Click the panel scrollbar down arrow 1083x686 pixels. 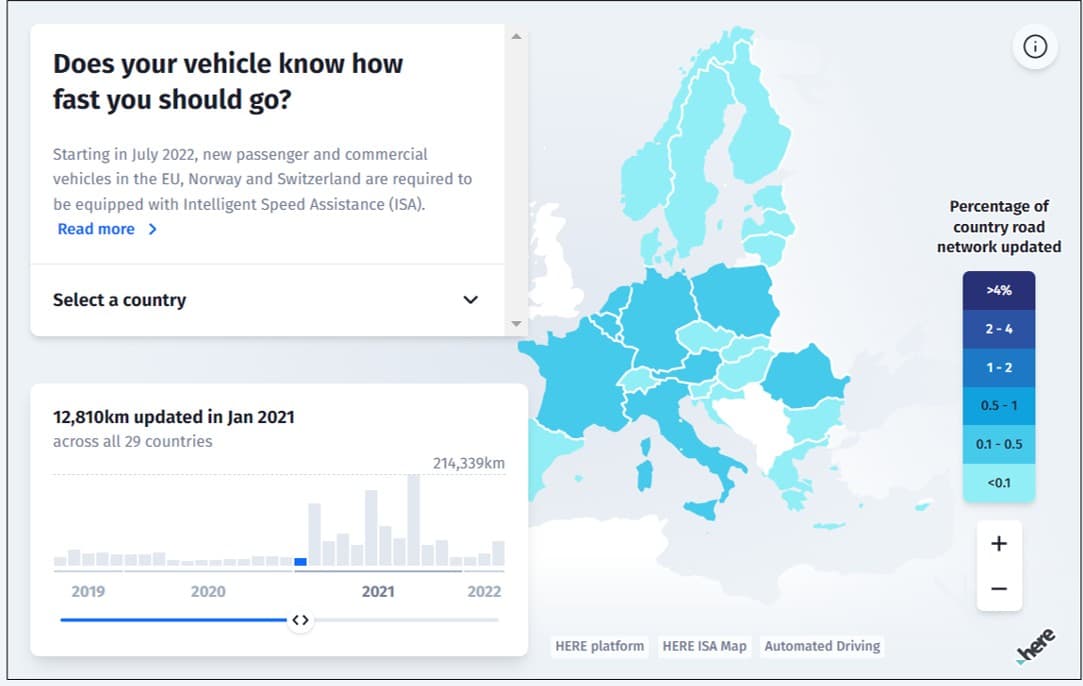[x=516, y=323]
